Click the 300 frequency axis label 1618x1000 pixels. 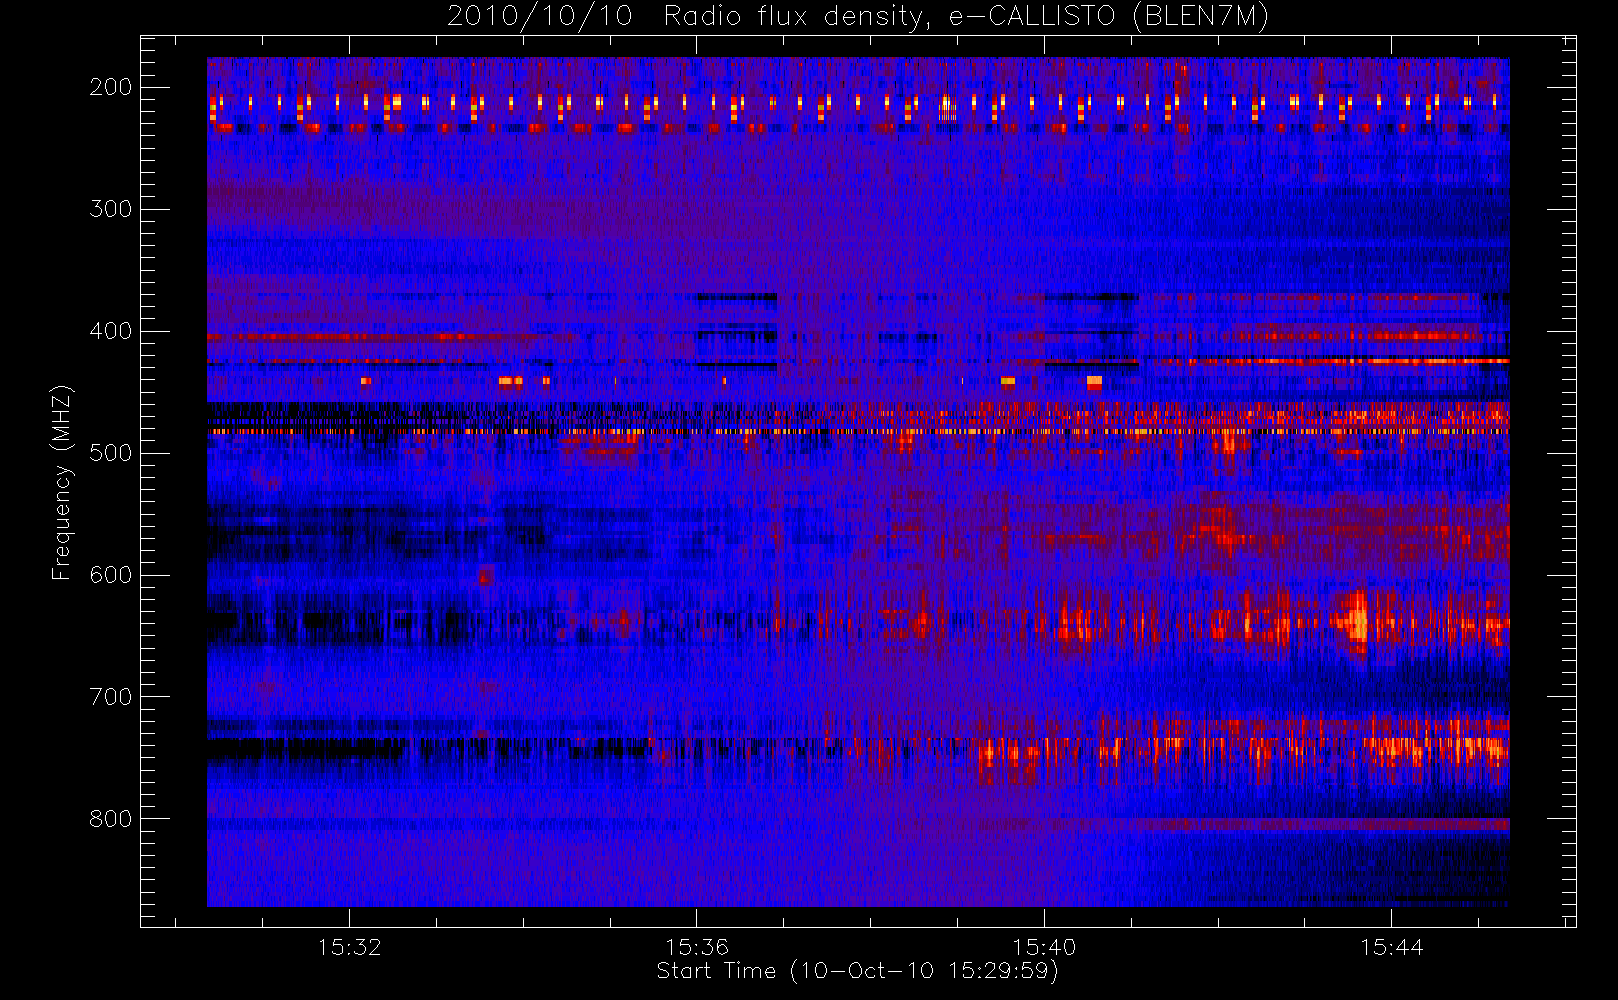[x=110, y=209]
